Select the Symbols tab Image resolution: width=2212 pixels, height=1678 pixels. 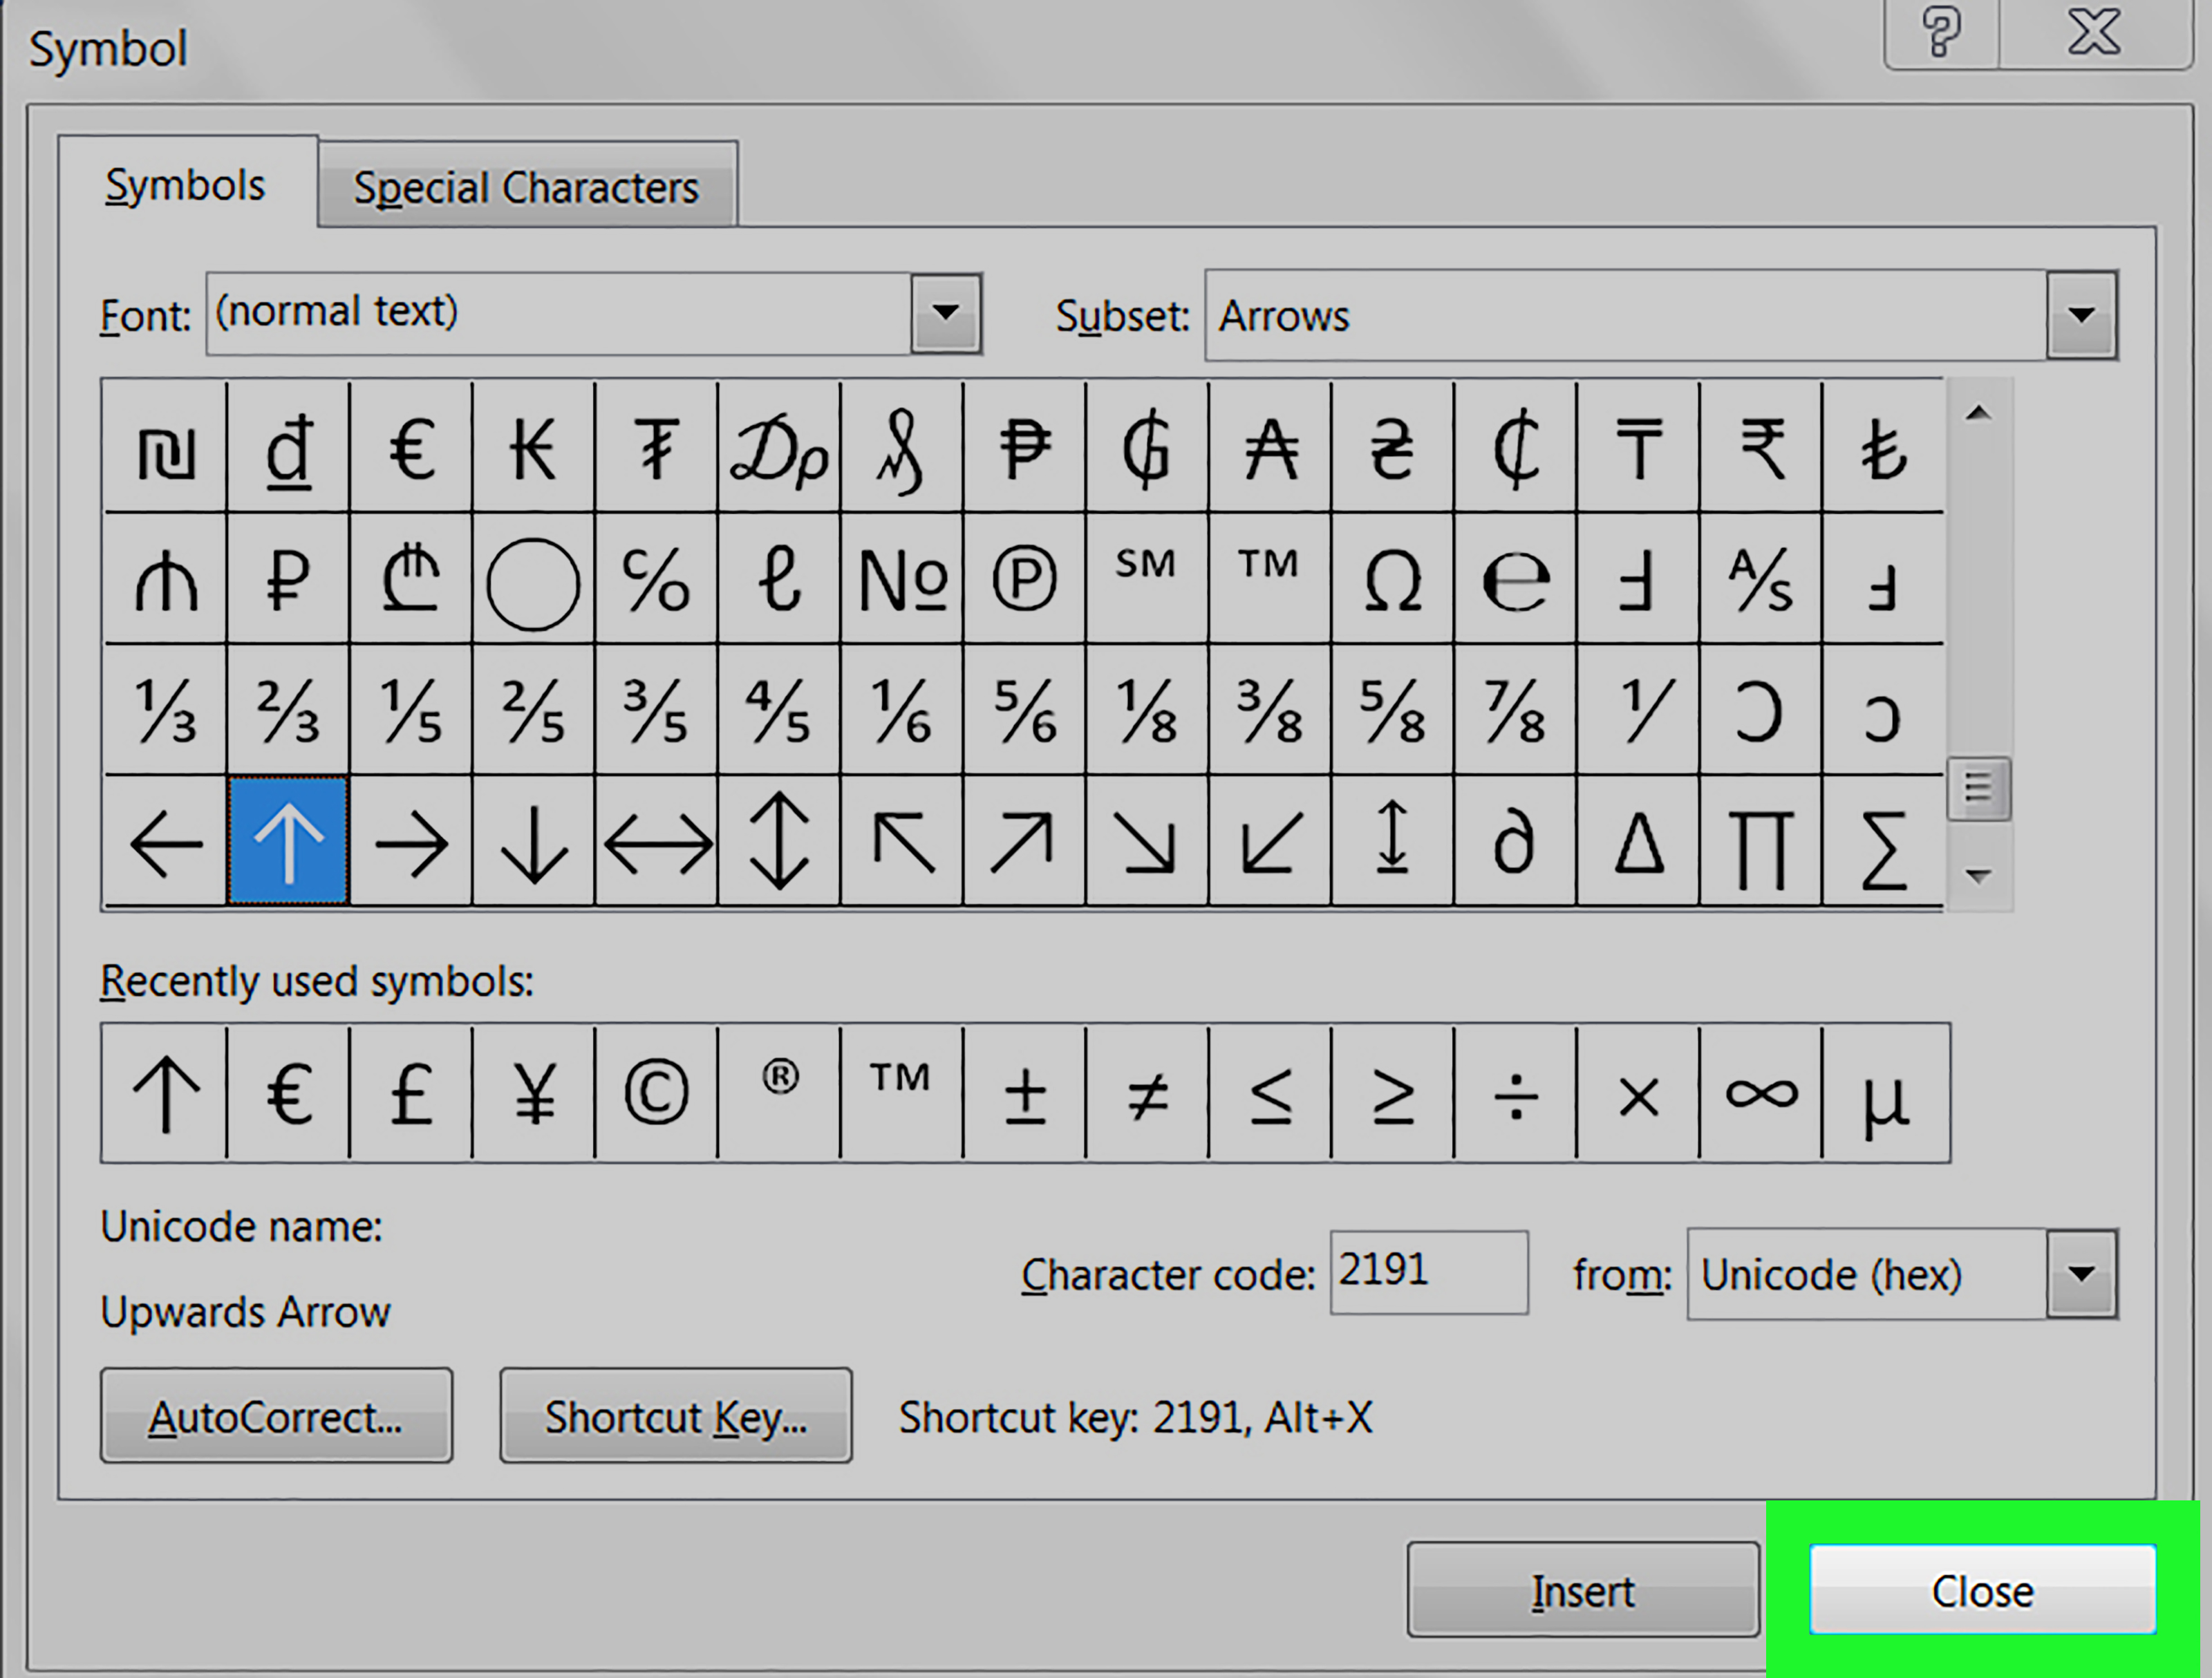(x=186, y=185)
